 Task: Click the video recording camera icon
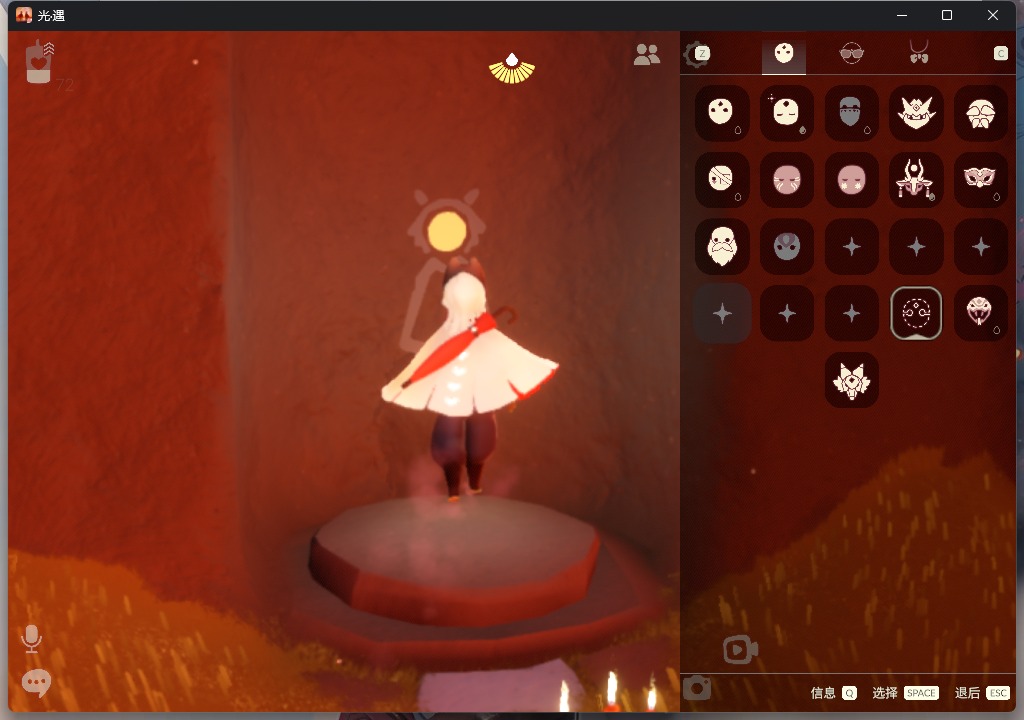click(x=740, y=649)
